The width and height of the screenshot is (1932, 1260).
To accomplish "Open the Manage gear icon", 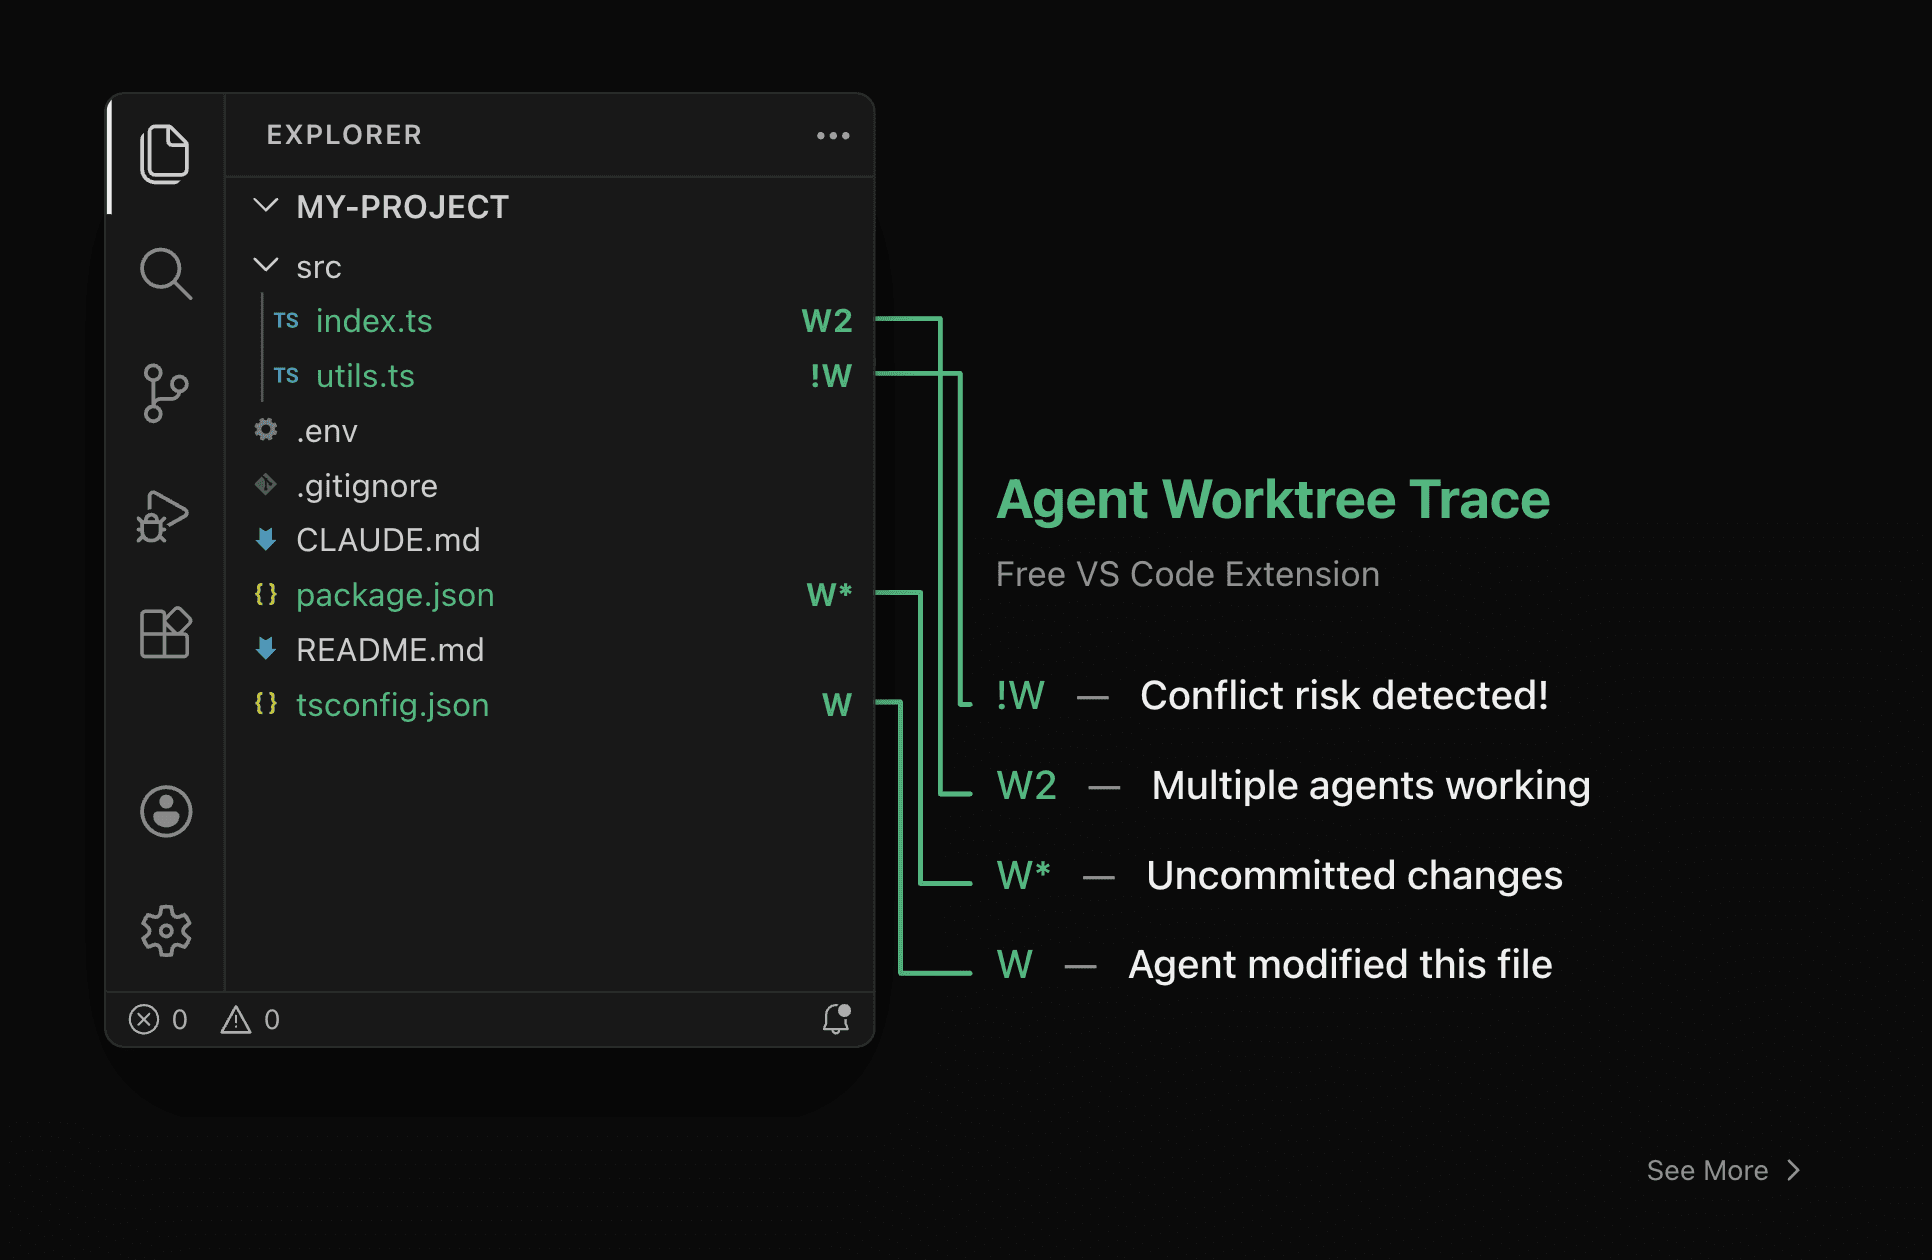I will tap(166, 931).
